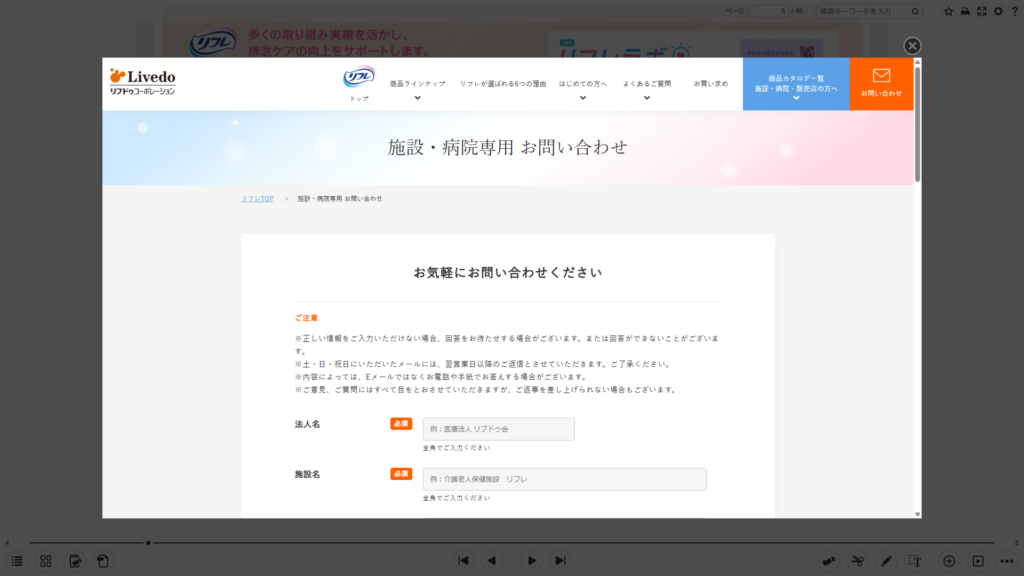The height and width of the screenshot is (576, 1024).
Task: Open viewer settings gear icon
Action: [x=998, y=11]
